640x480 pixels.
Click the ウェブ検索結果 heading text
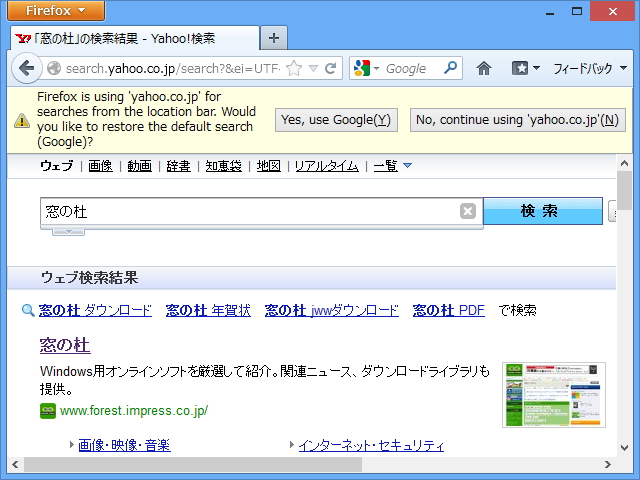pos(89,278)
